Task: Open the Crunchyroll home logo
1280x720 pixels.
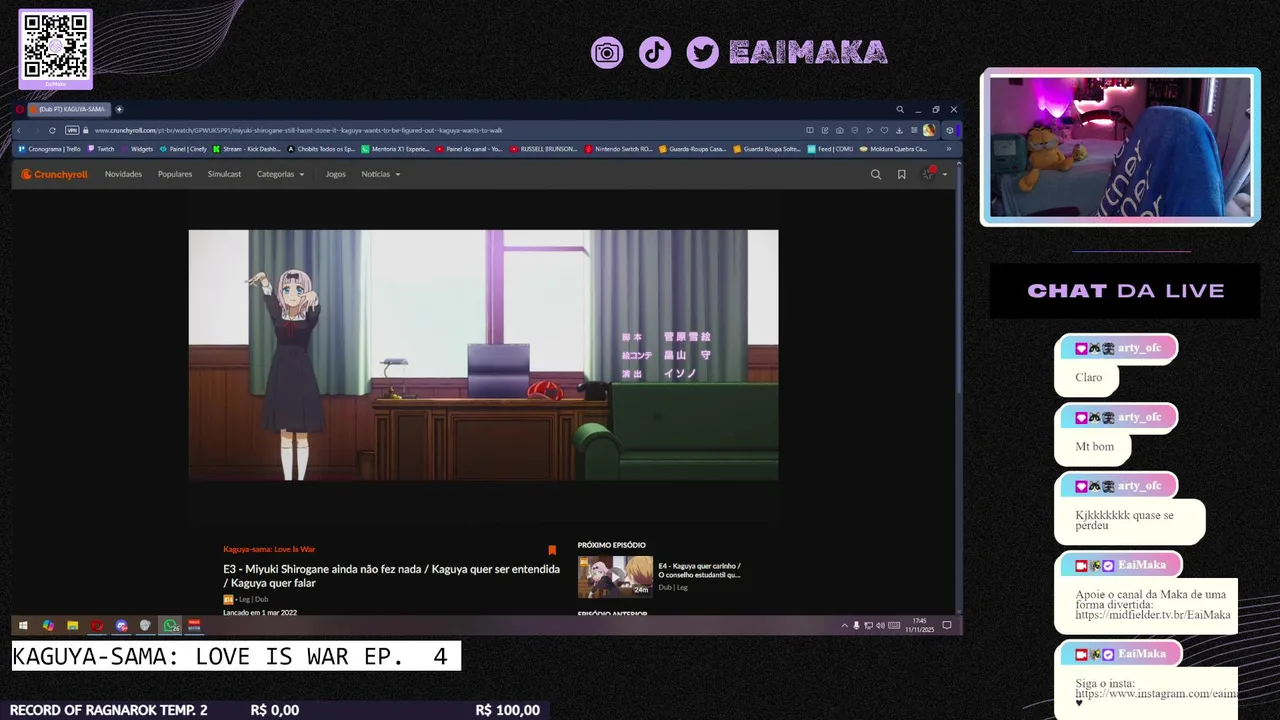Action: coord(55,174)
